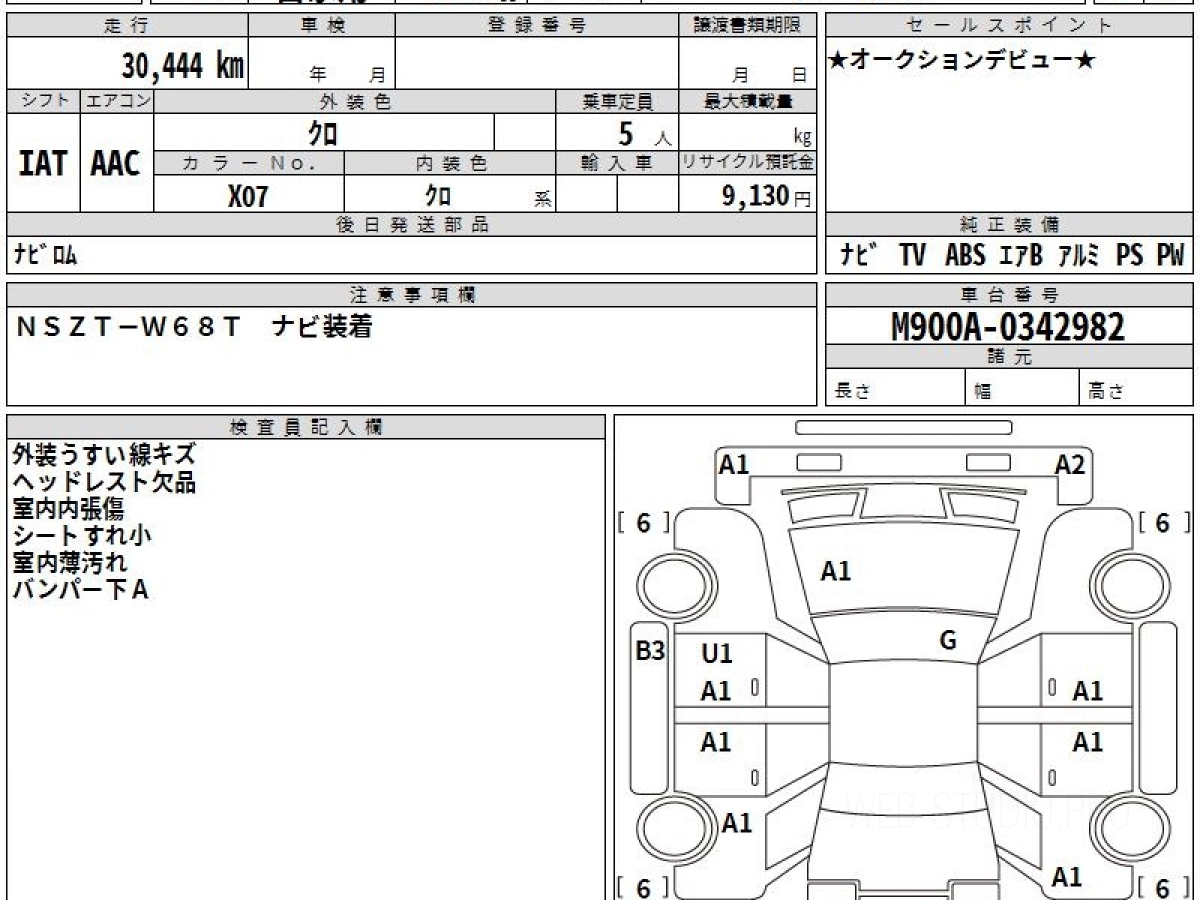Select the NSZT-W68T ナビ装着 note
Screen dimensions: 1200x900
195,326
